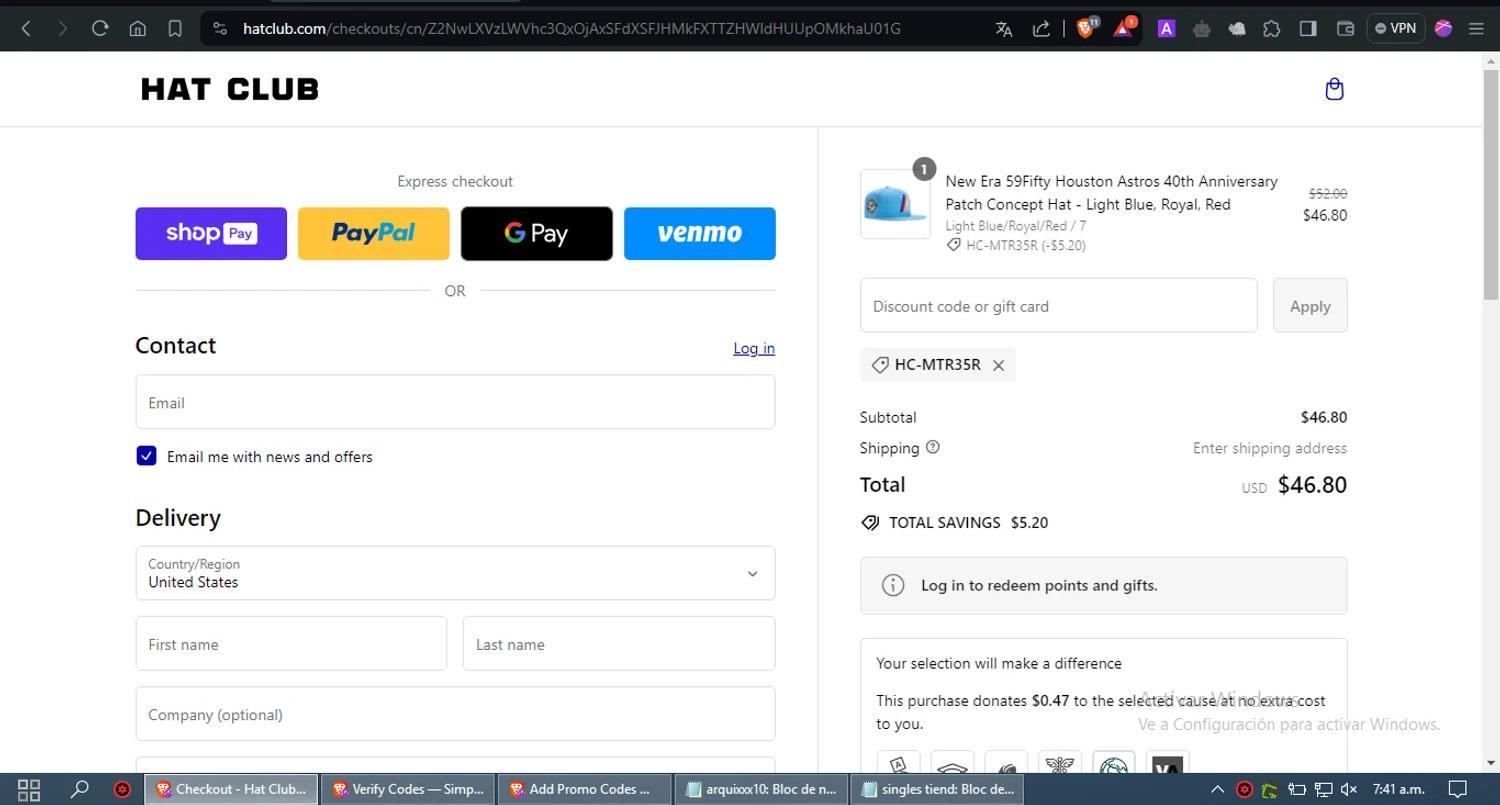1500x805 pixels.
Task: Focus the First name field
Action: (x=291, y=643)
